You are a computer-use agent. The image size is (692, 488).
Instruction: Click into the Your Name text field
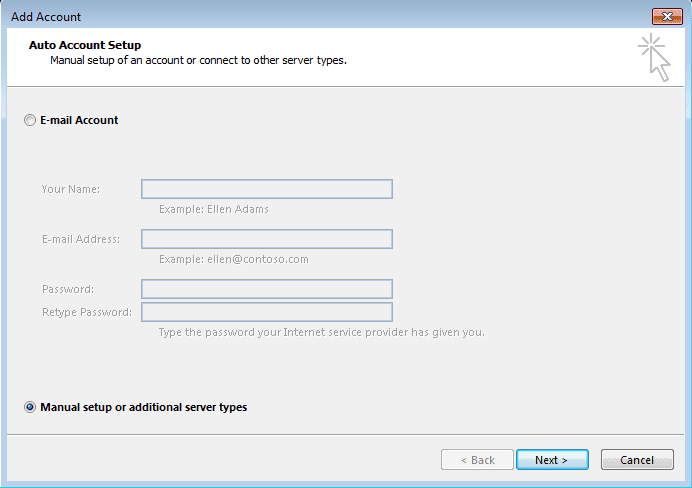[x=267, y=189]
